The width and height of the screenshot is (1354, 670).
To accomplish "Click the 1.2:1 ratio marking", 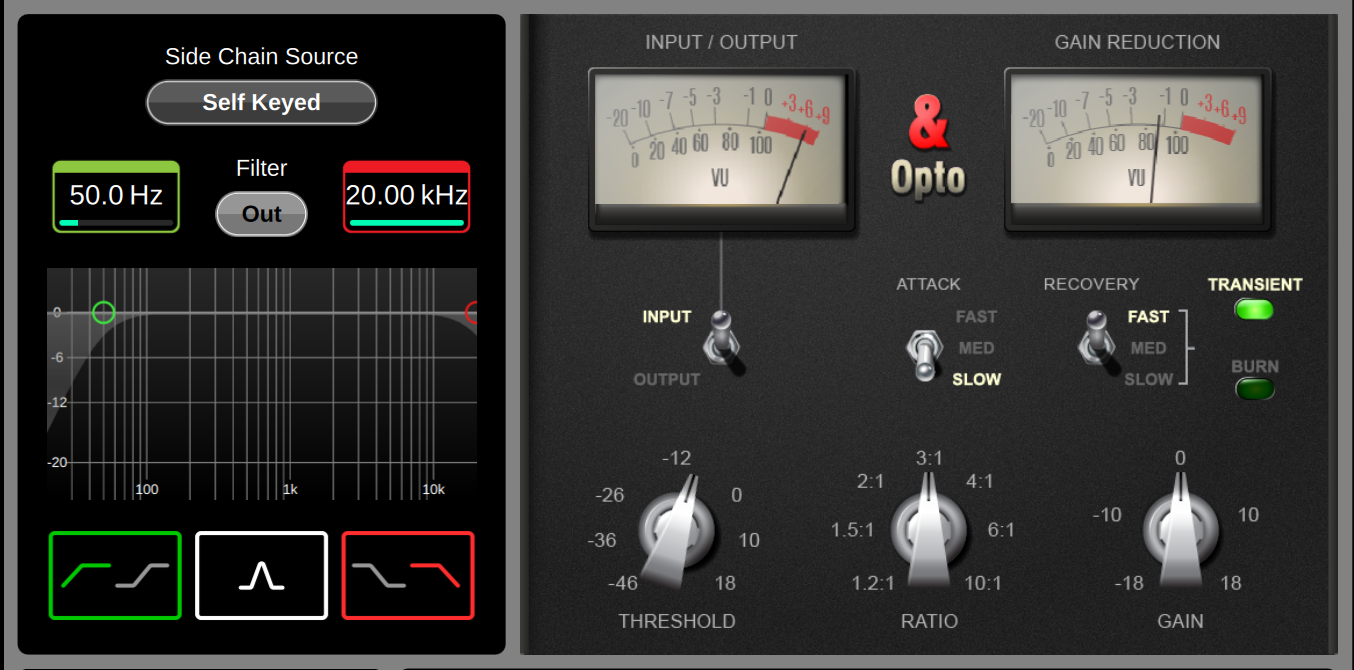I will 873,583.
